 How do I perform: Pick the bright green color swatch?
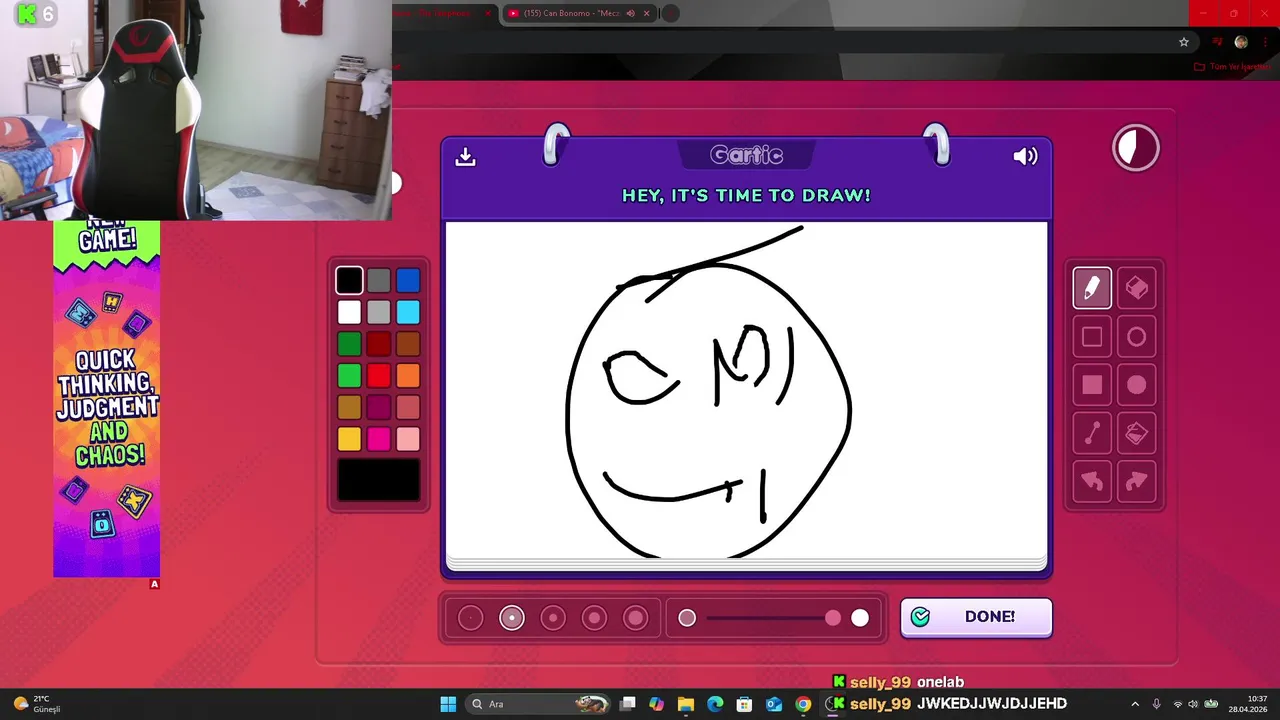click(x=349, y=376)
